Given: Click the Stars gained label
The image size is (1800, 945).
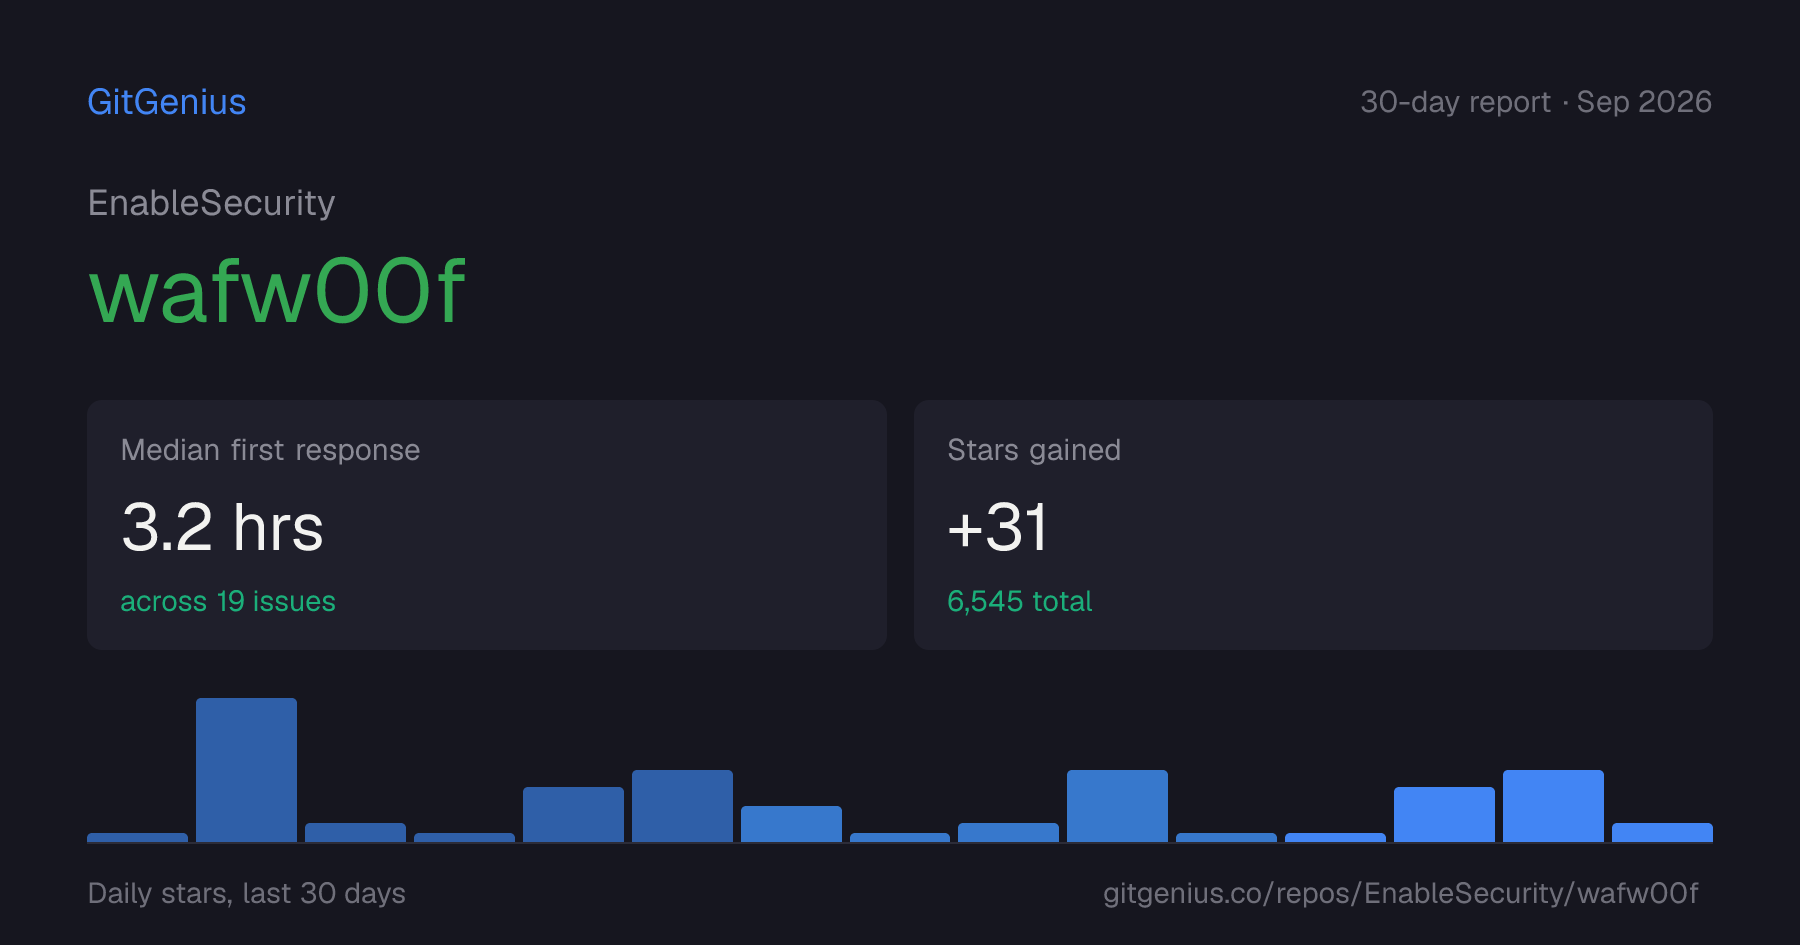Looking at the screenshot, I should (x=1034, y=450).
